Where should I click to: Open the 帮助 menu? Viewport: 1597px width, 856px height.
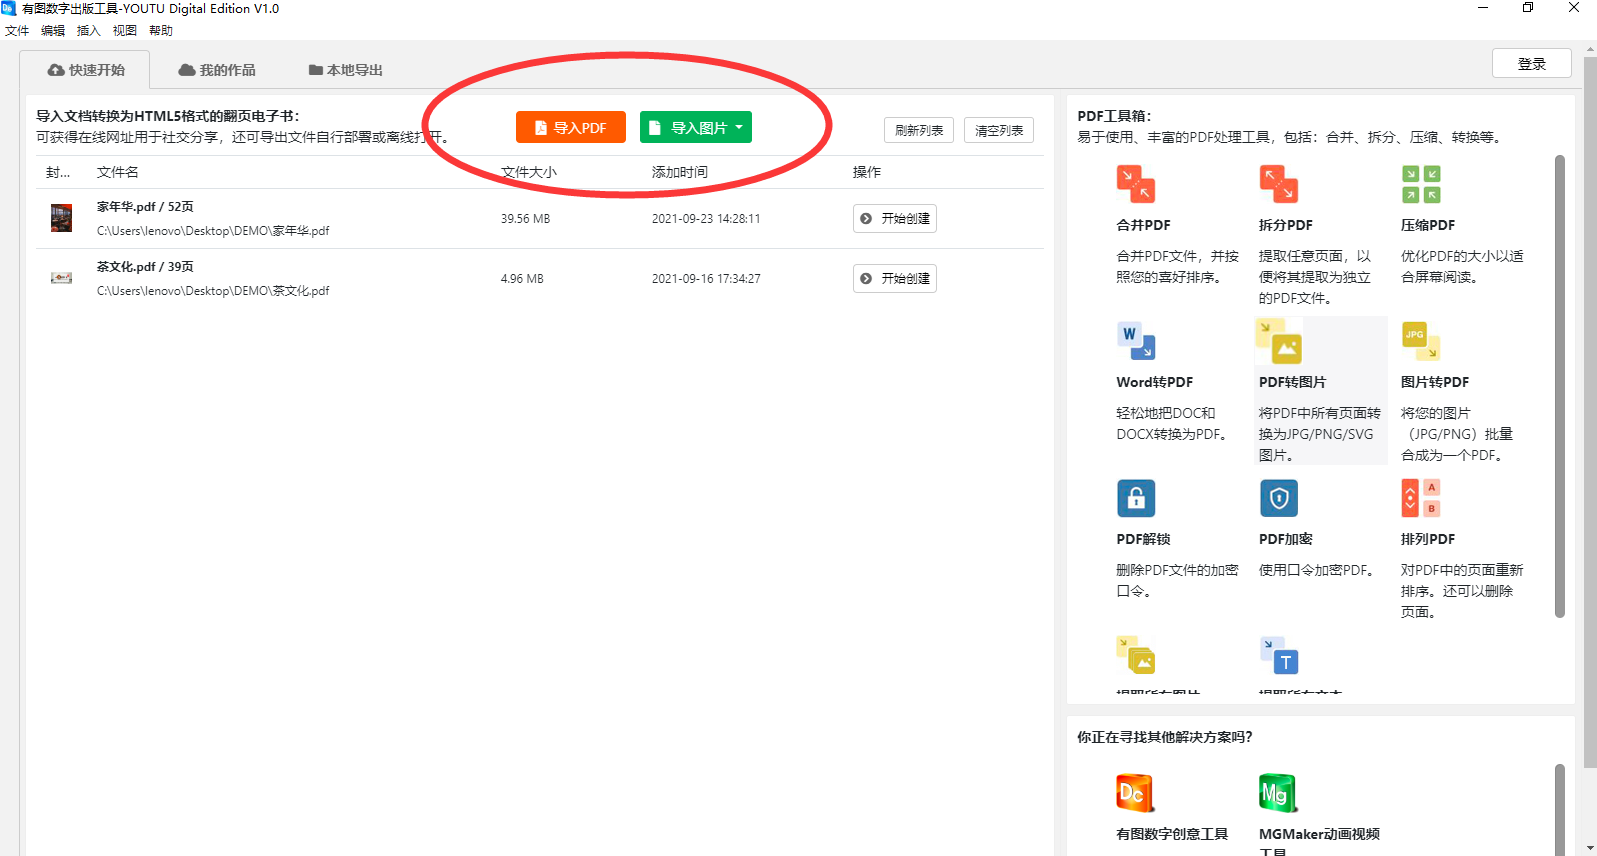pos(161,31)
